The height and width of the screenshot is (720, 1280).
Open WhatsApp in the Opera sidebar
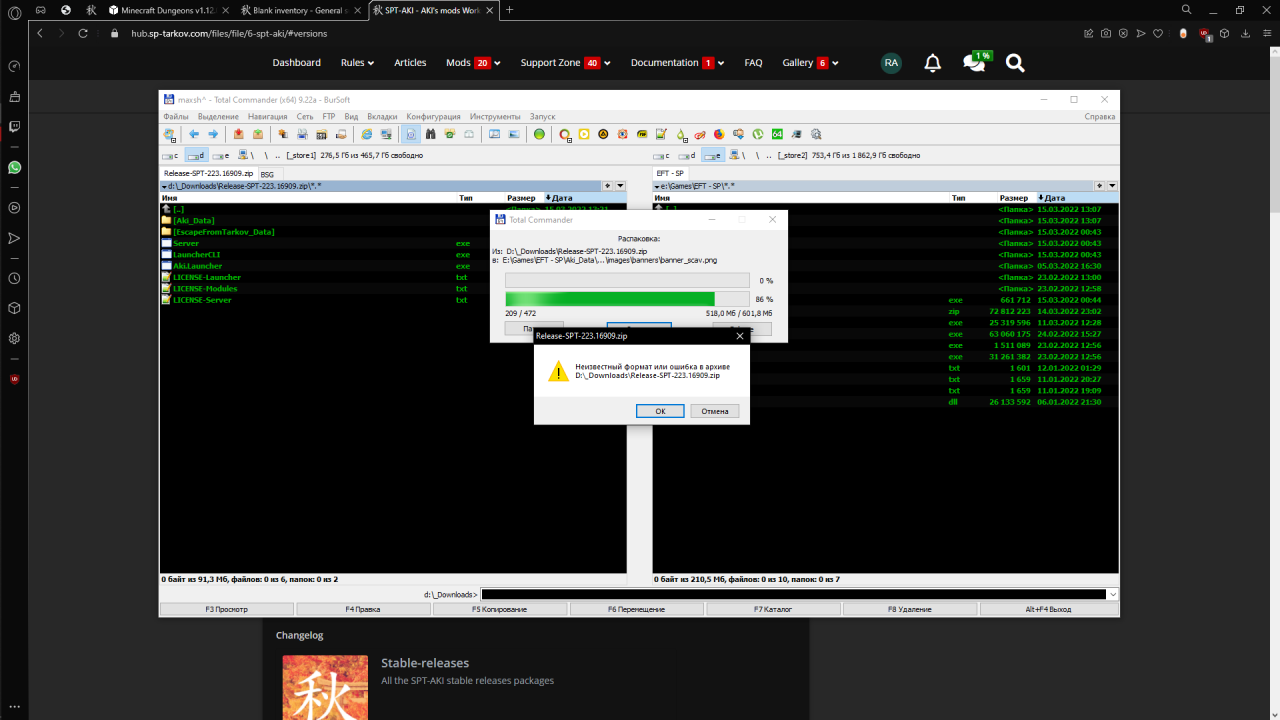pos(14,168)
